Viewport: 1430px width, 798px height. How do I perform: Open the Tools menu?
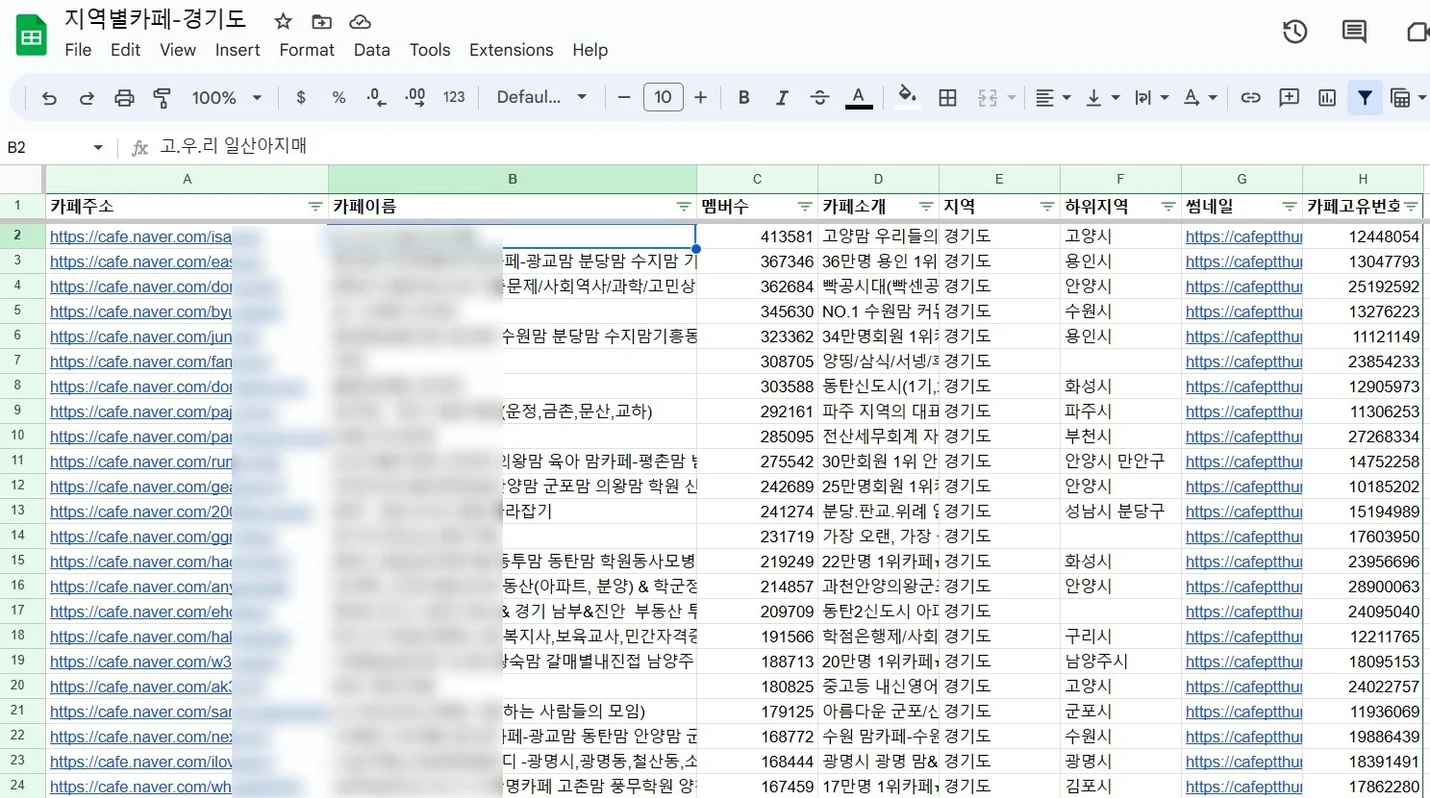430,50
